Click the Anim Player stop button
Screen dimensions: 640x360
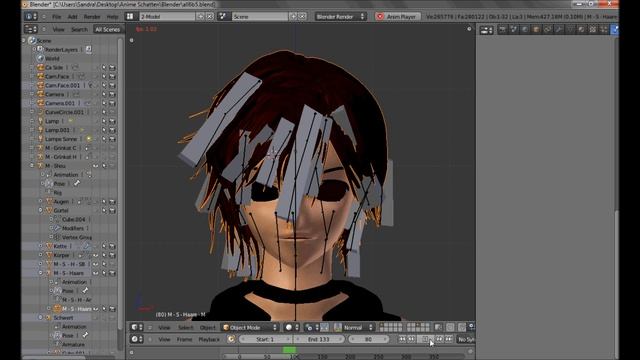point(398,17)
